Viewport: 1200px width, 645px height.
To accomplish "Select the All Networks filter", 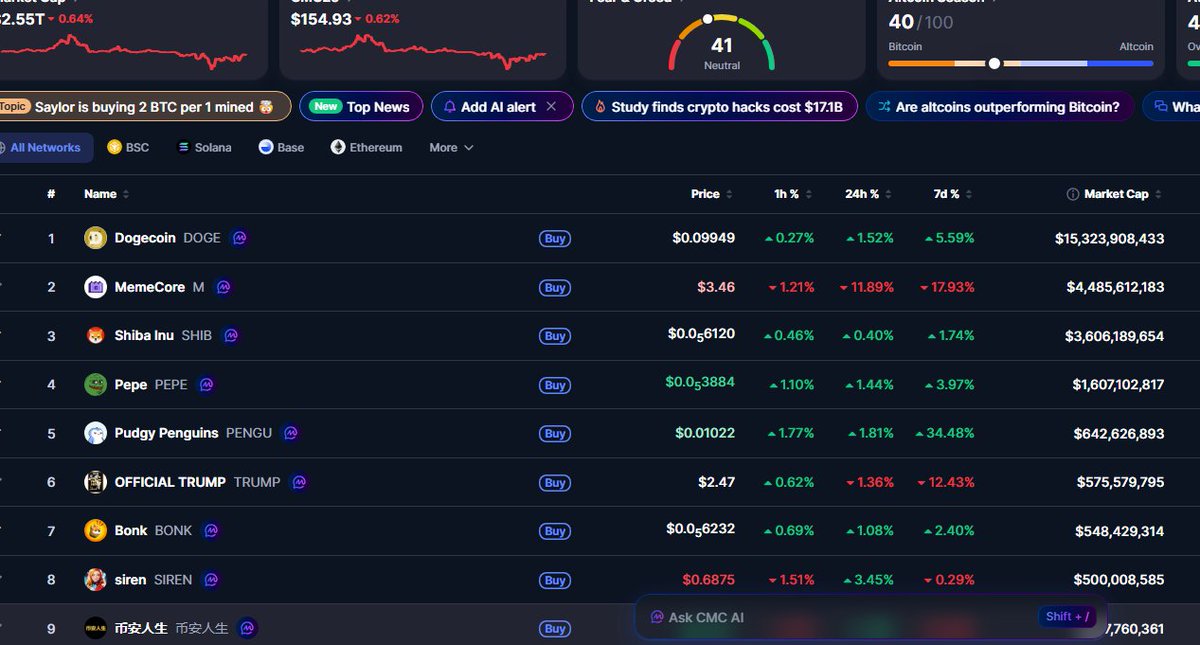I will [x=45, y=147].
